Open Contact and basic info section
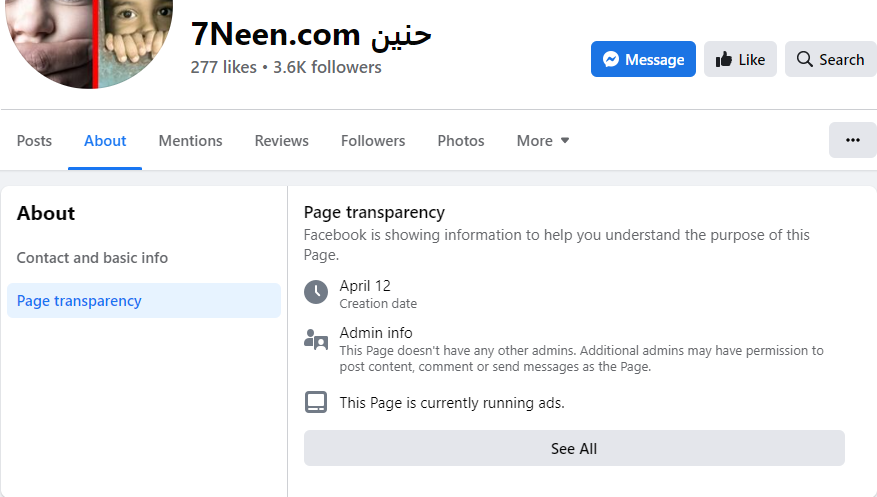 (92, 258)
